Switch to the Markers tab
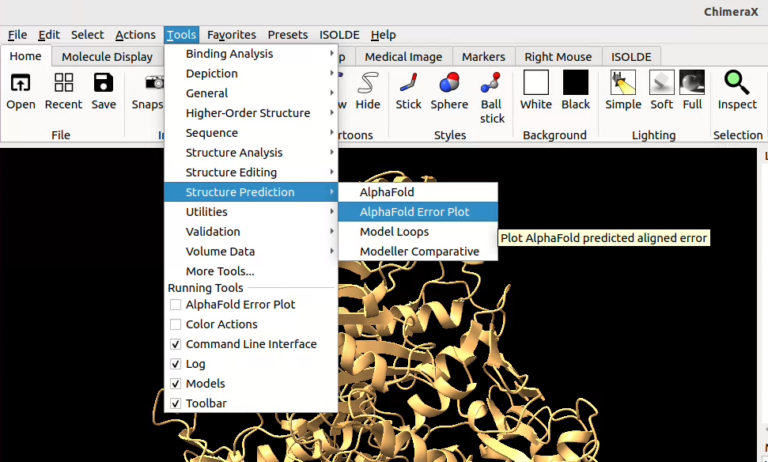 [483, 57]
